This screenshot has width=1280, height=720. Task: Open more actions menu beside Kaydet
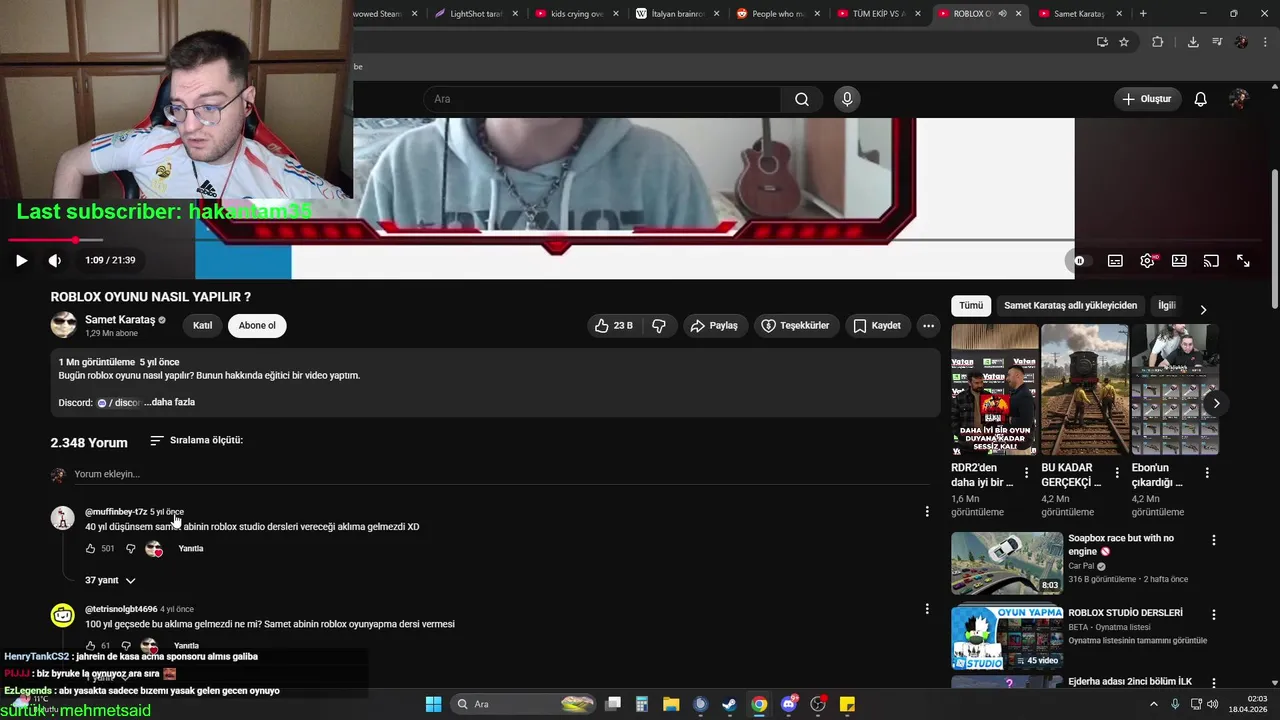point(928,325)
